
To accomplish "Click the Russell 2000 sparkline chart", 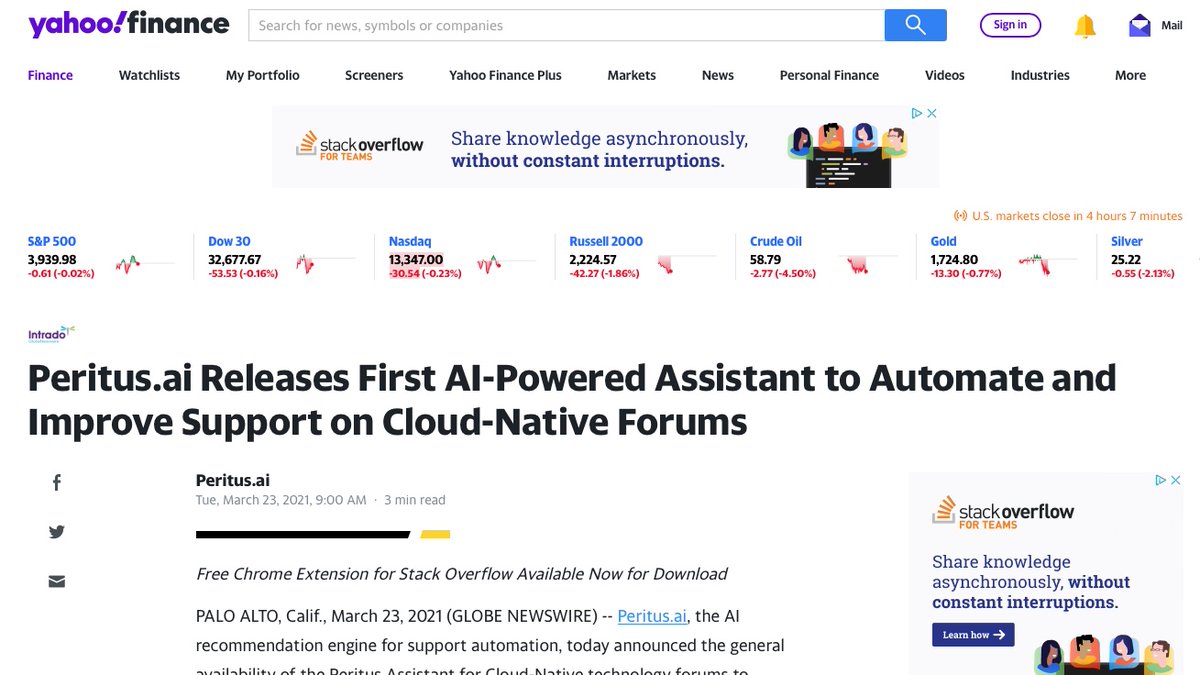I will tap(686, 264).
